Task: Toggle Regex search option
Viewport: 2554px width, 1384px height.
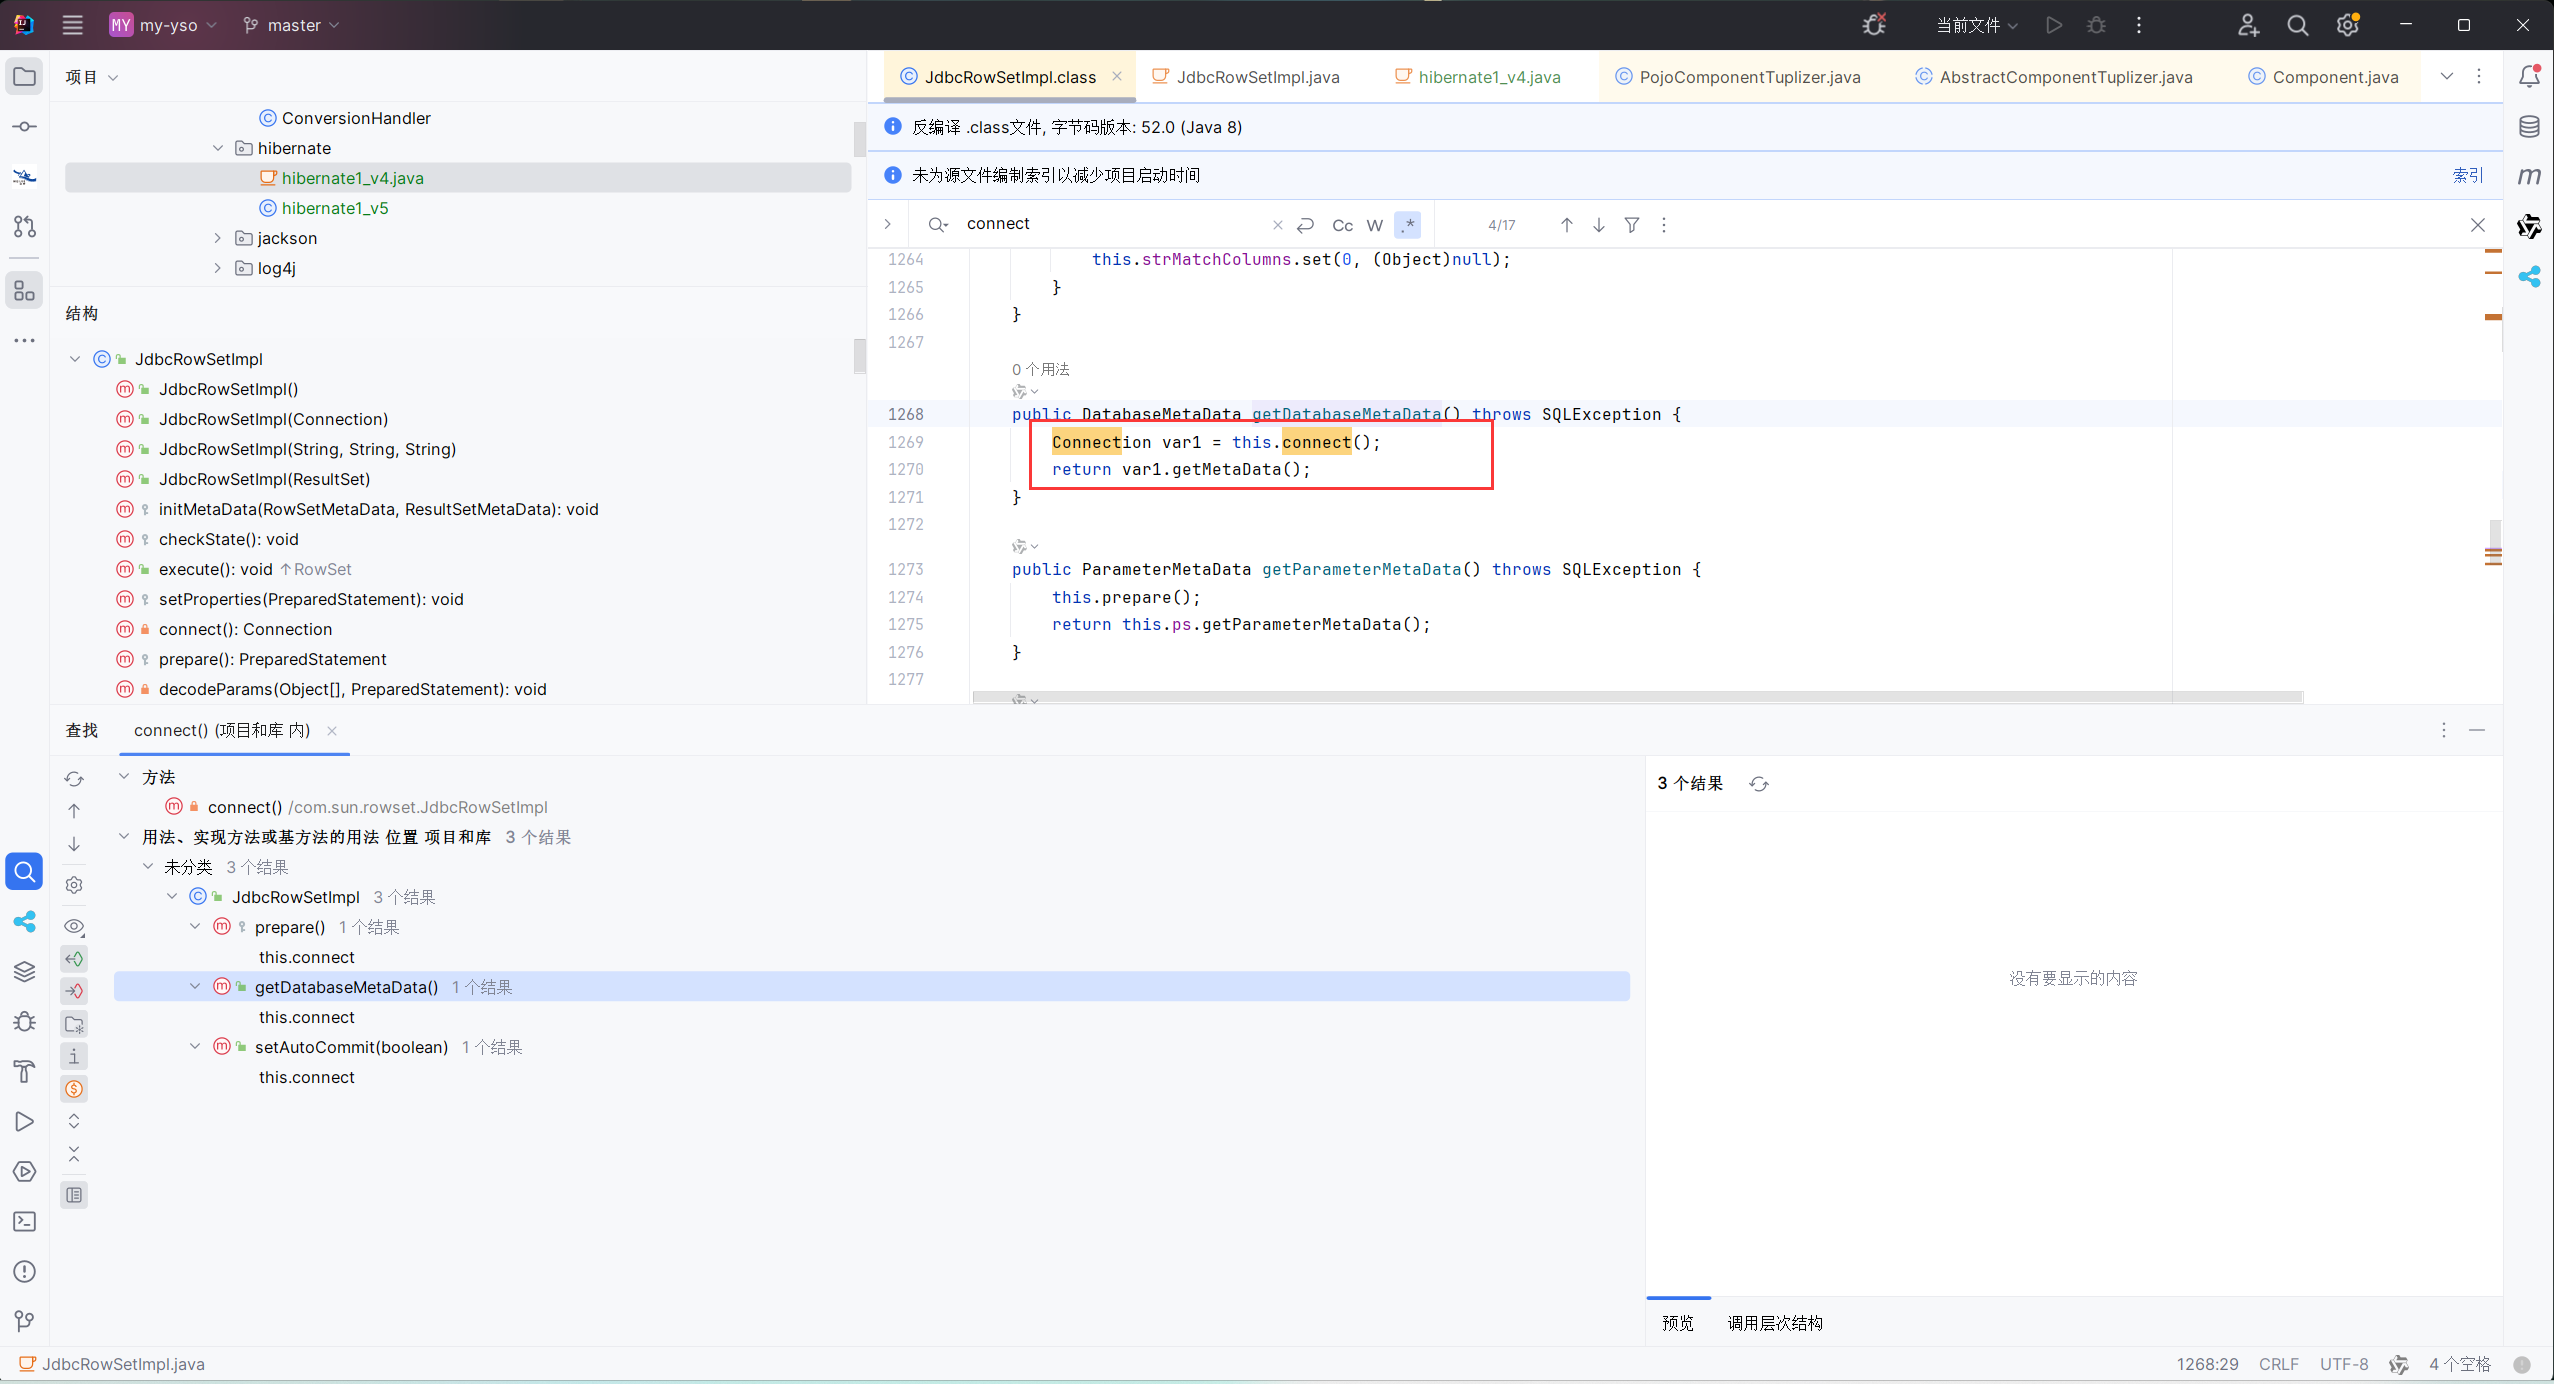Action: 1407,225
